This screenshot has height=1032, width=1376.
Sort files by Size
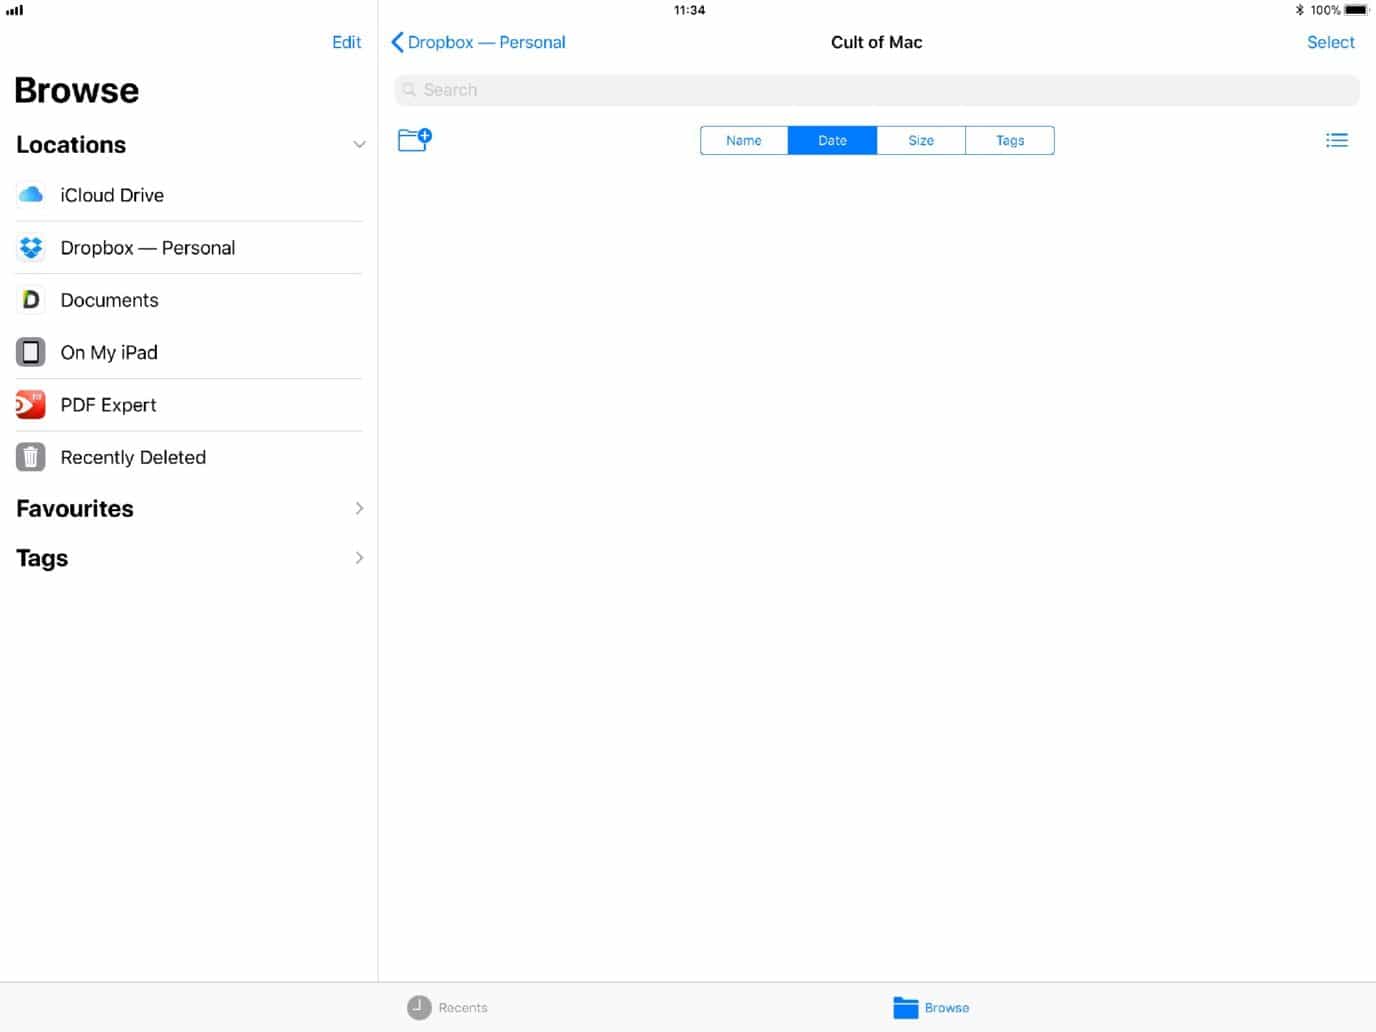(920, 140)
